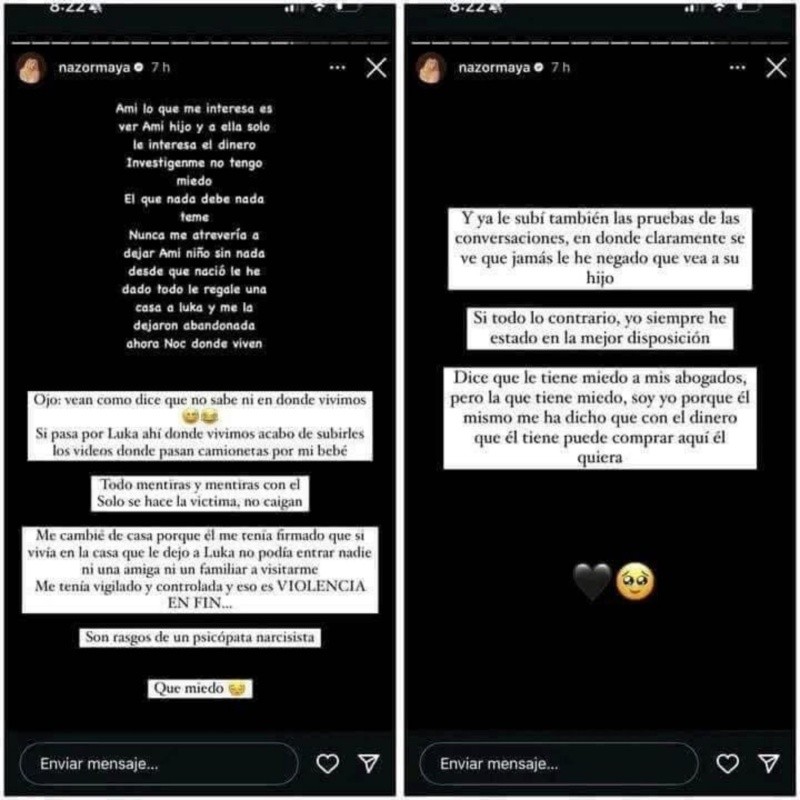Tap the black heart emoji sticker
800x800 pixels.
click(x=592, y=582)
